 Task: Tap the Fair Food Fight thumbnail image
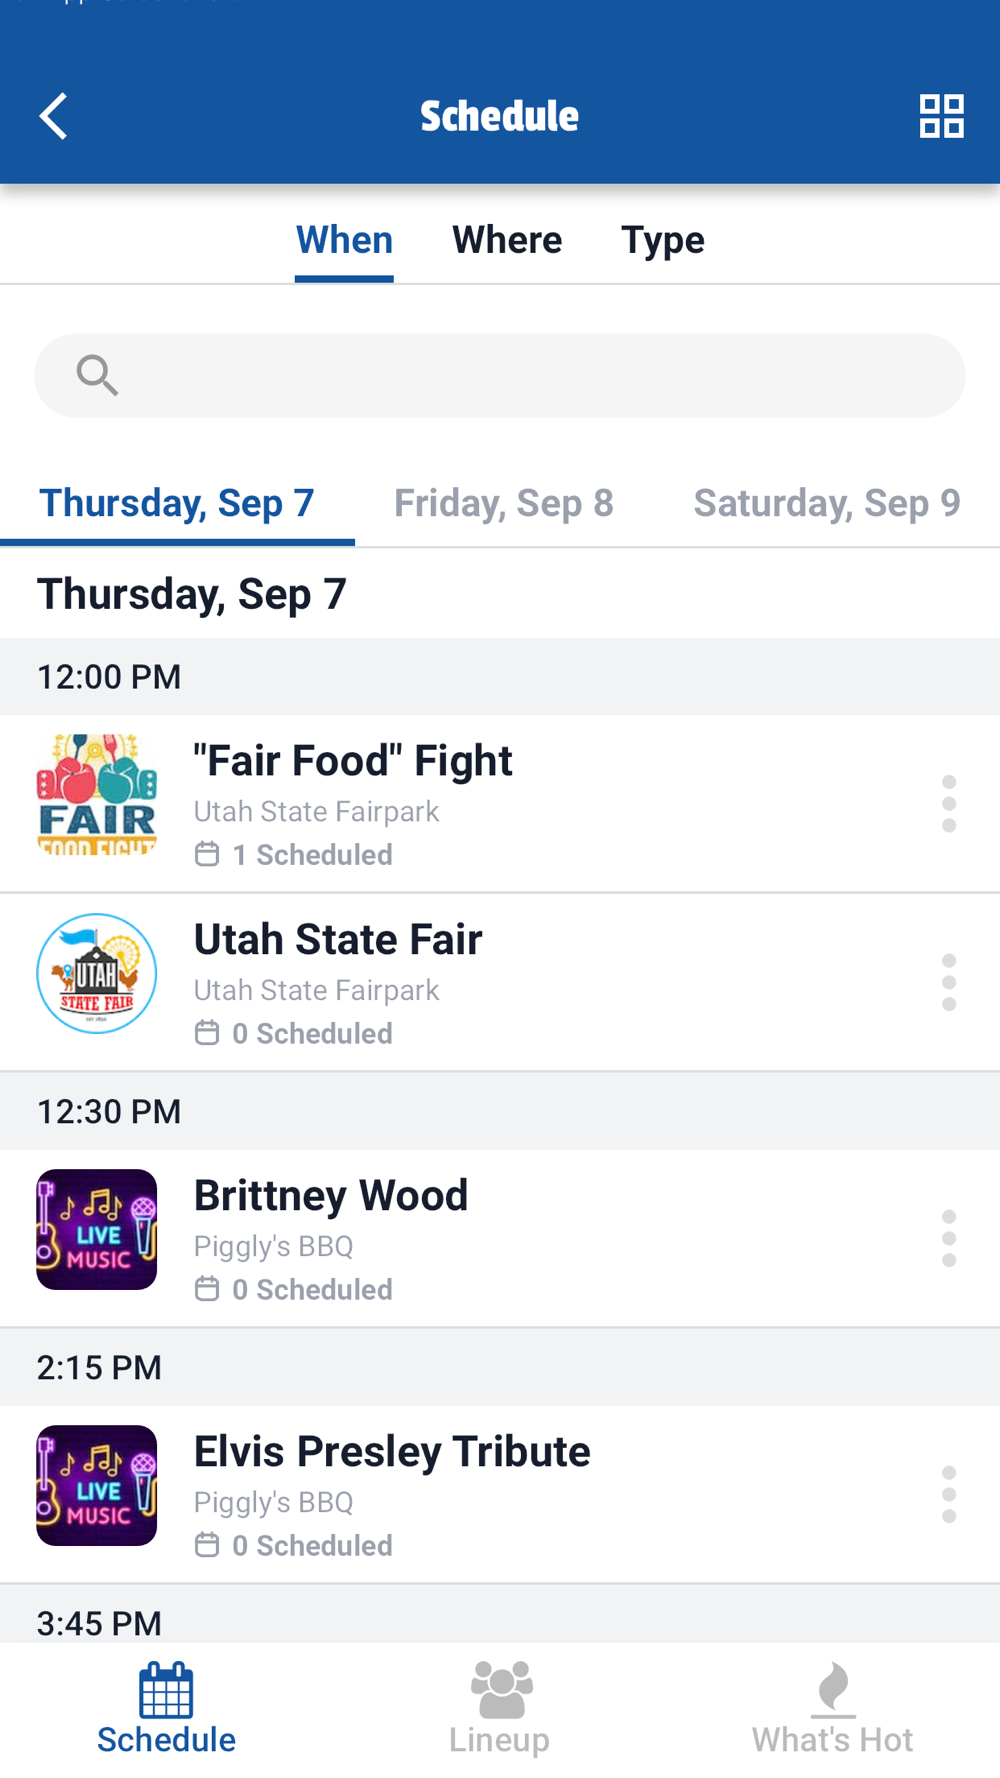97,795
